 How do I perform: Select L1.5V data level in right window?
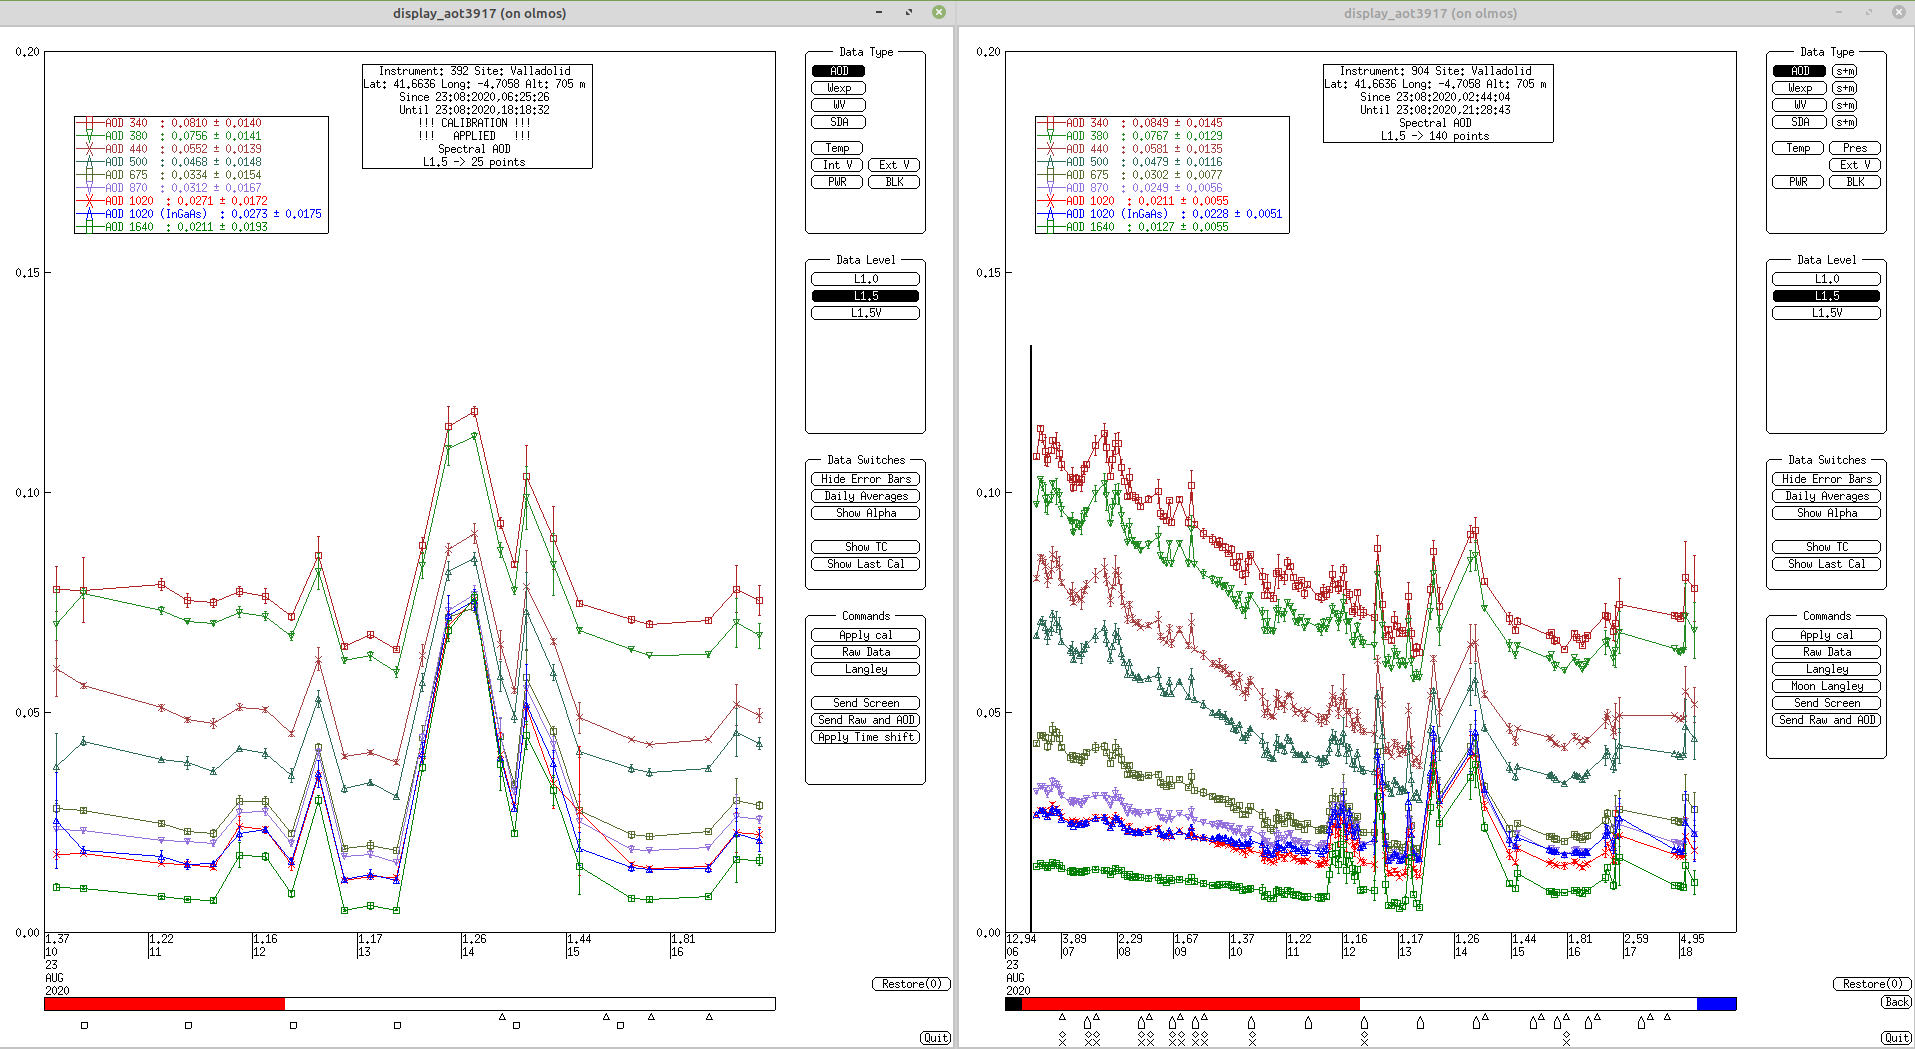click(1826, 313)
